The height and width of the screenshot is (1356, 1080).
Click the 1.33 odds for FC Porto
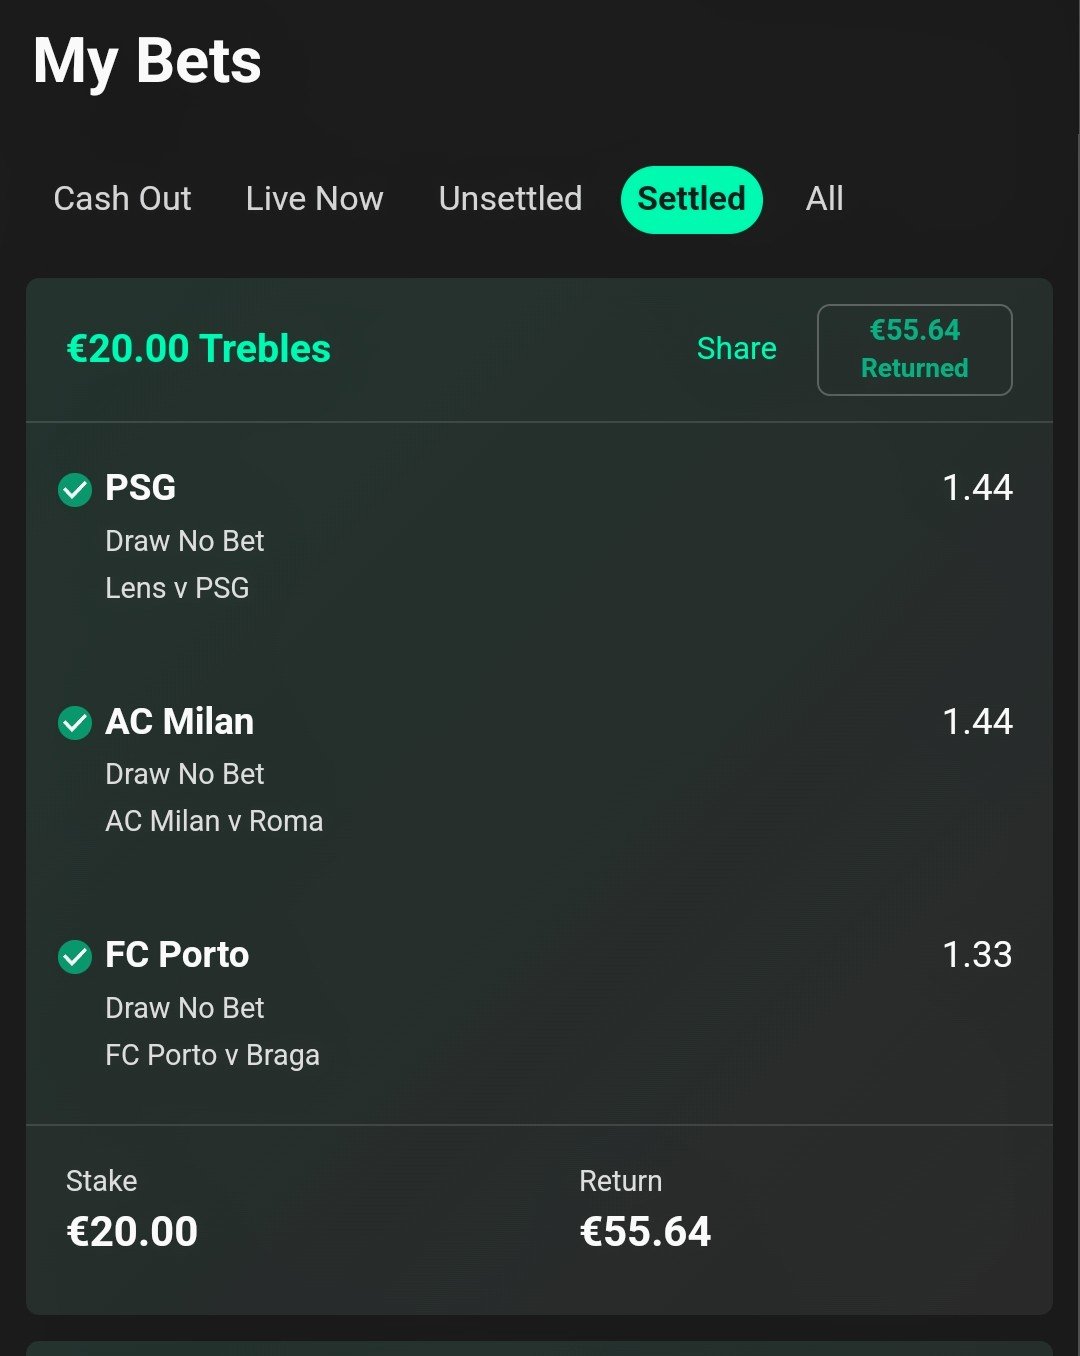click(x=977, y=955)
